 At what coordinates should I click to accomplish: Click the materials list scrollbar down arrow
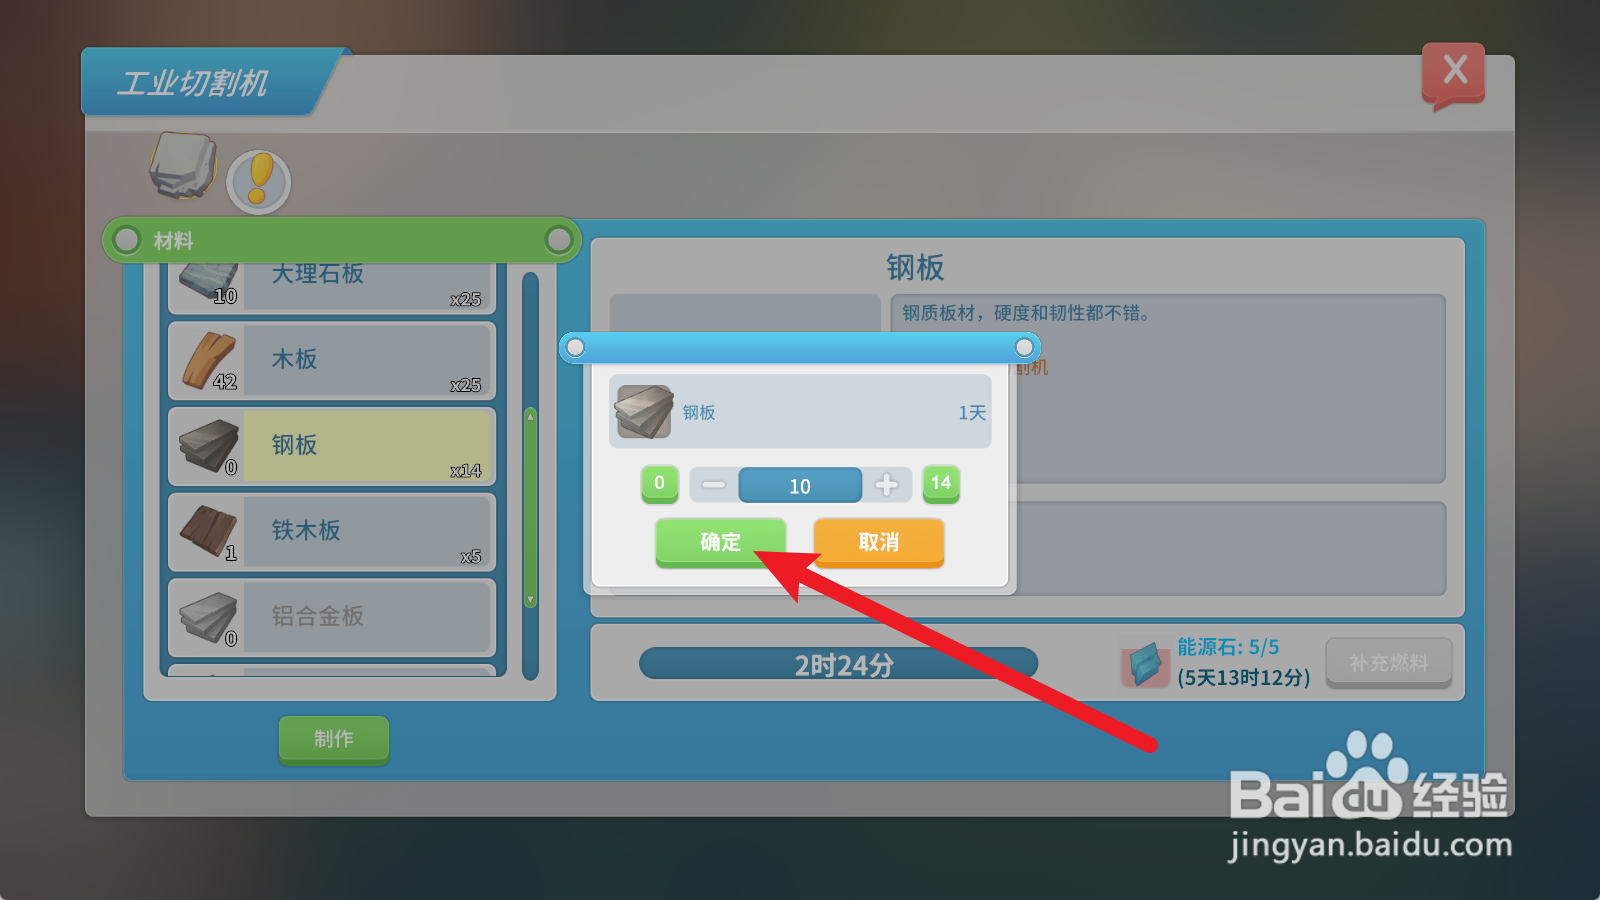click(x=530, y=600)
